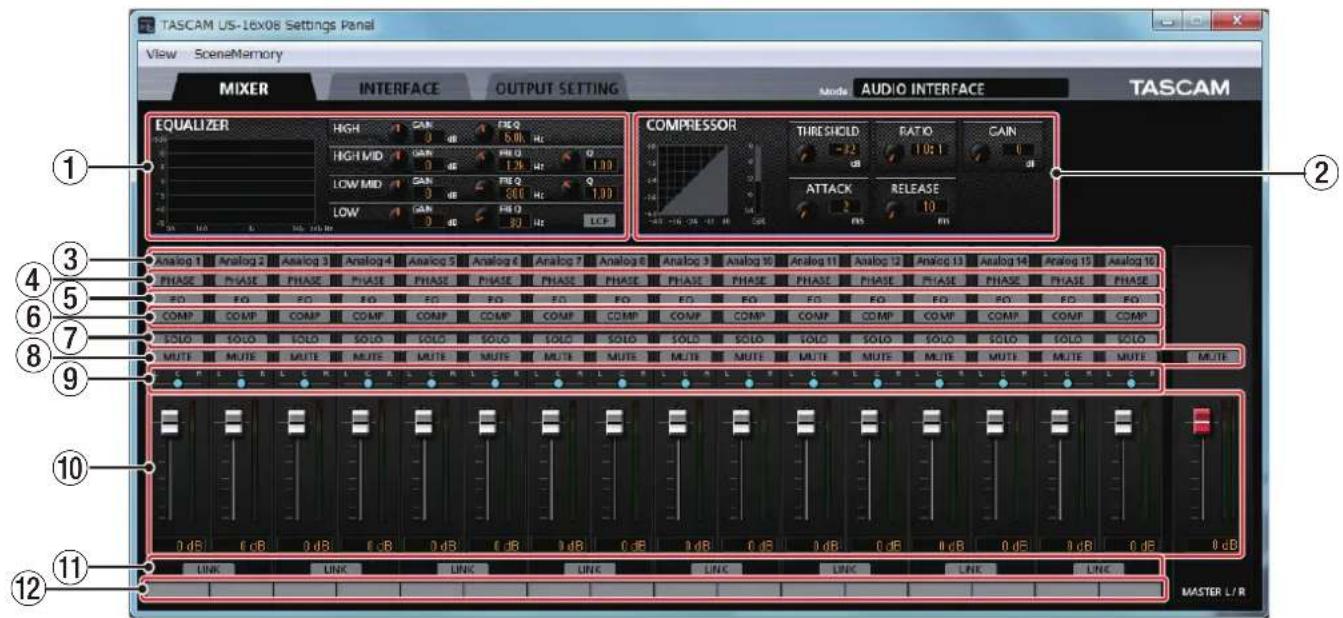Image resolution: width=1343 pixels, height=618 pixels.
Task: Click the red MASTER fader handle
Action: click(1201, 422)
